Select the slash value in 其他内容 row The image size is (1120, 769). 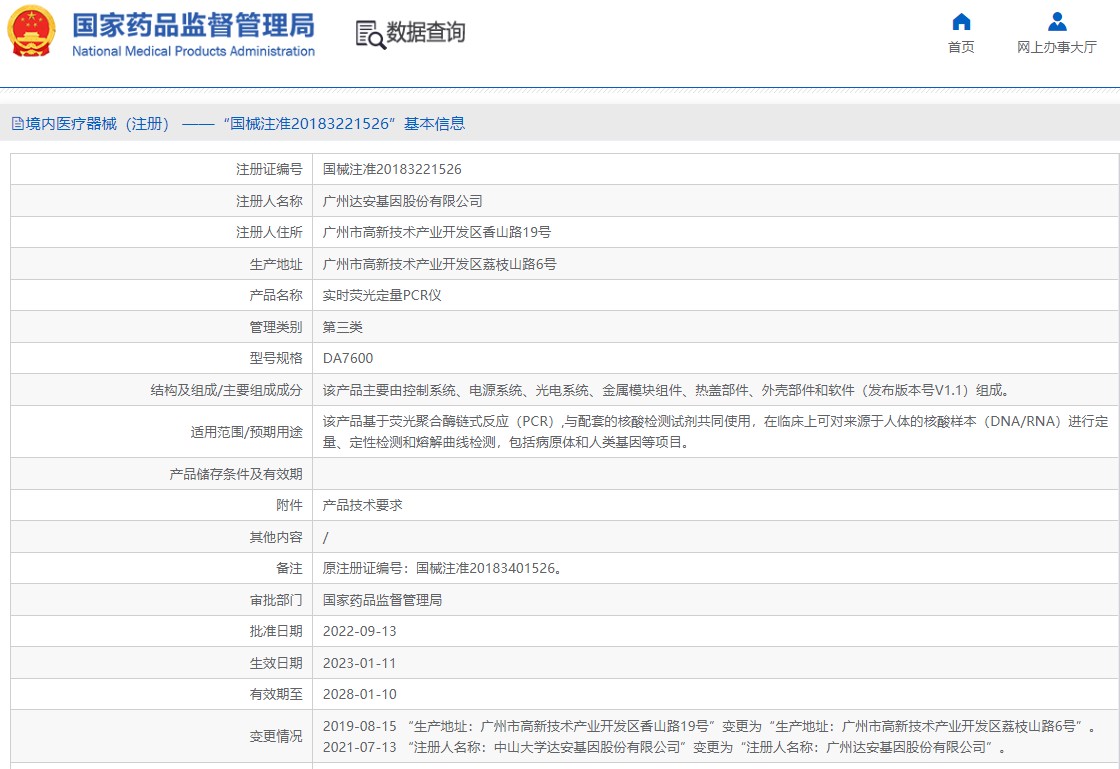click(326, 538)
